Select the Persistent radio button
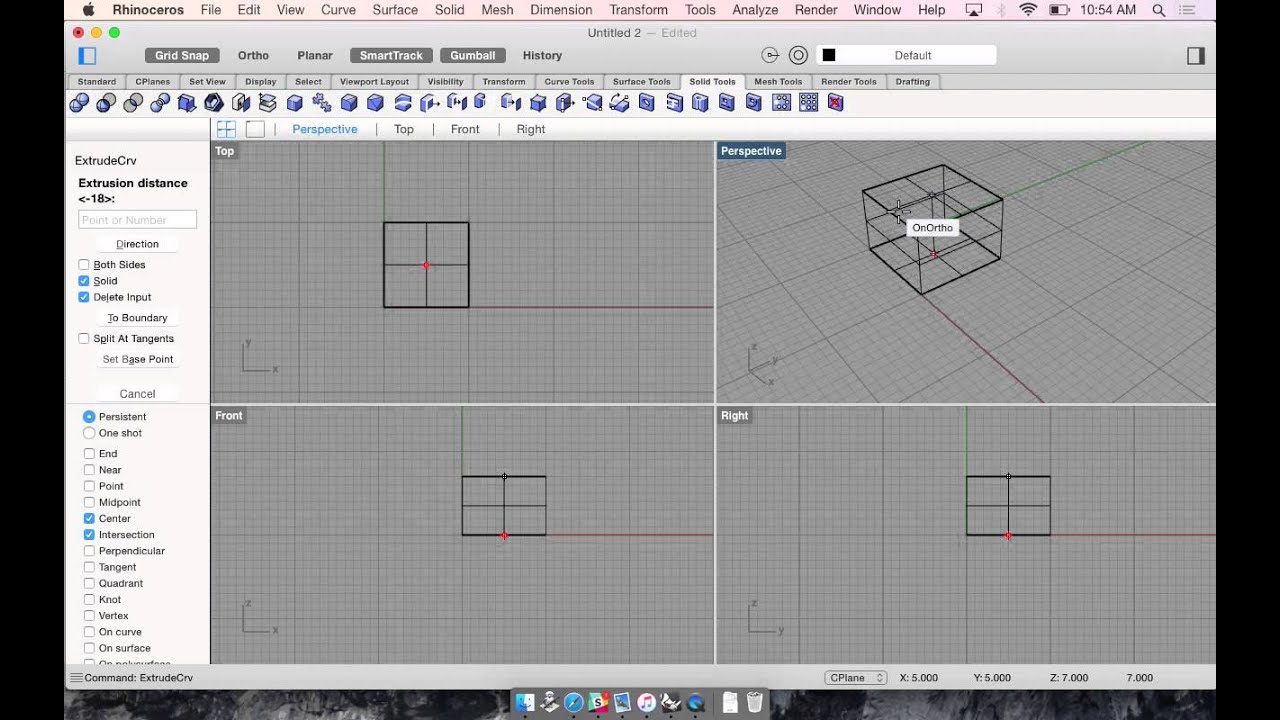The height and width of the screenshot is (720, 1280). click(x=89, y=417)
